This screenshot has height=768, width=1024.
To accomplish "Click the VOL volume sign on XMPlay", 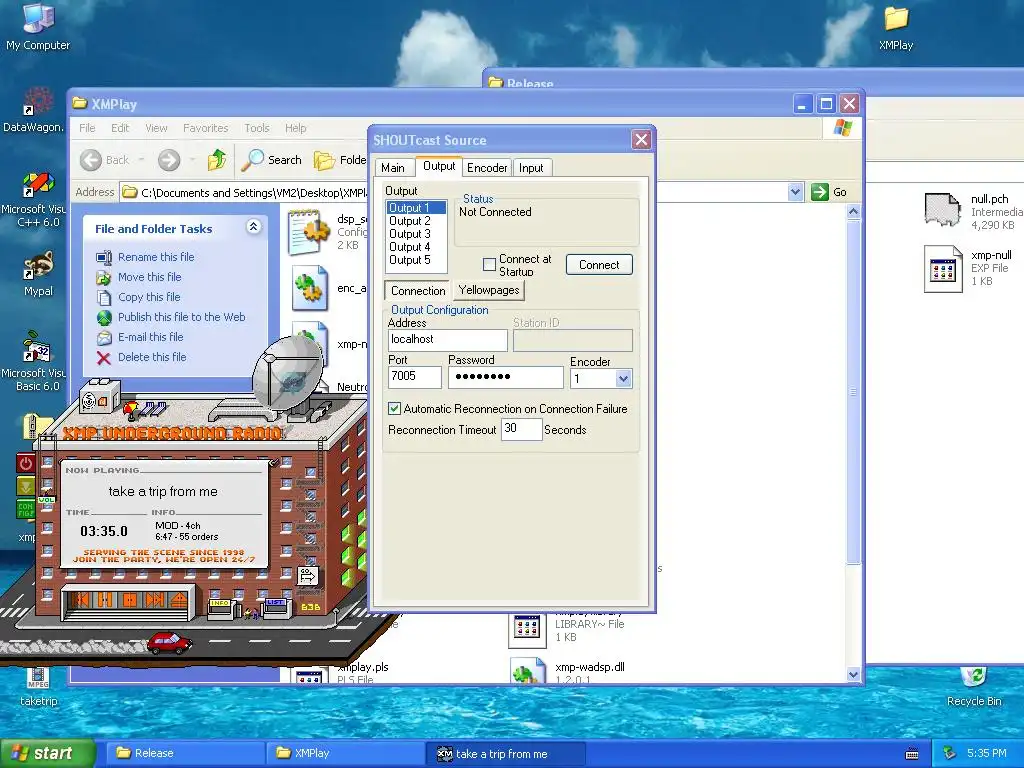I will pos(46,500).
